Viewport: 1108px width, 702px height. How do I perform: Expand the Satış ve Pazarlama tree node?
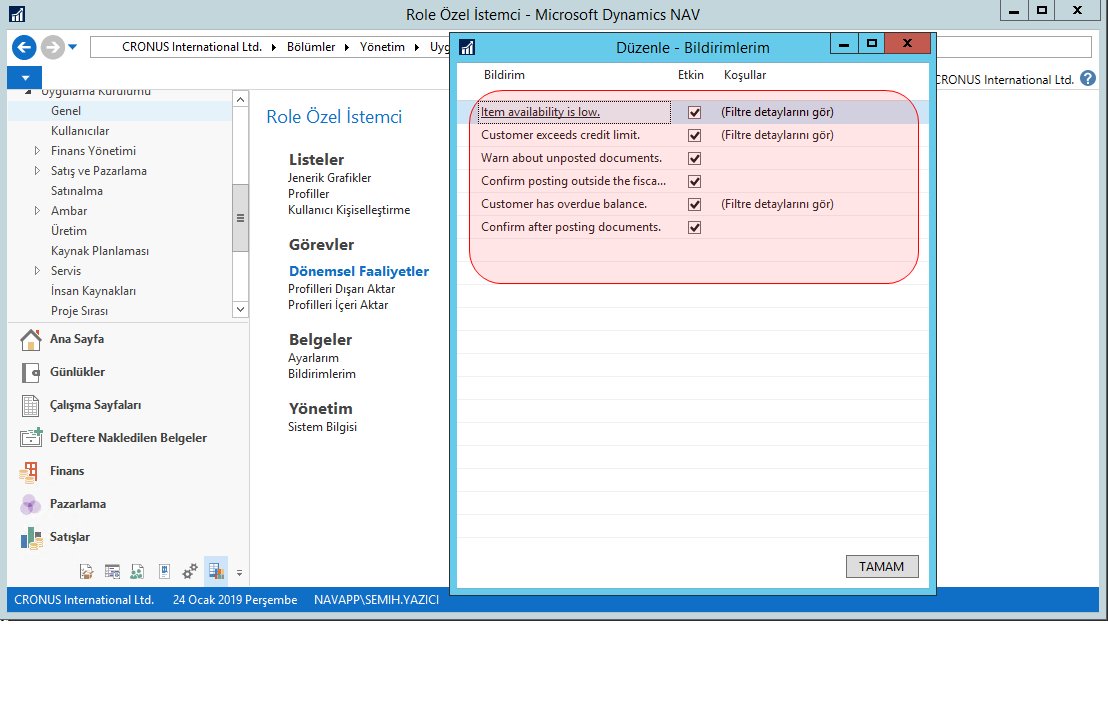[37, 170]
